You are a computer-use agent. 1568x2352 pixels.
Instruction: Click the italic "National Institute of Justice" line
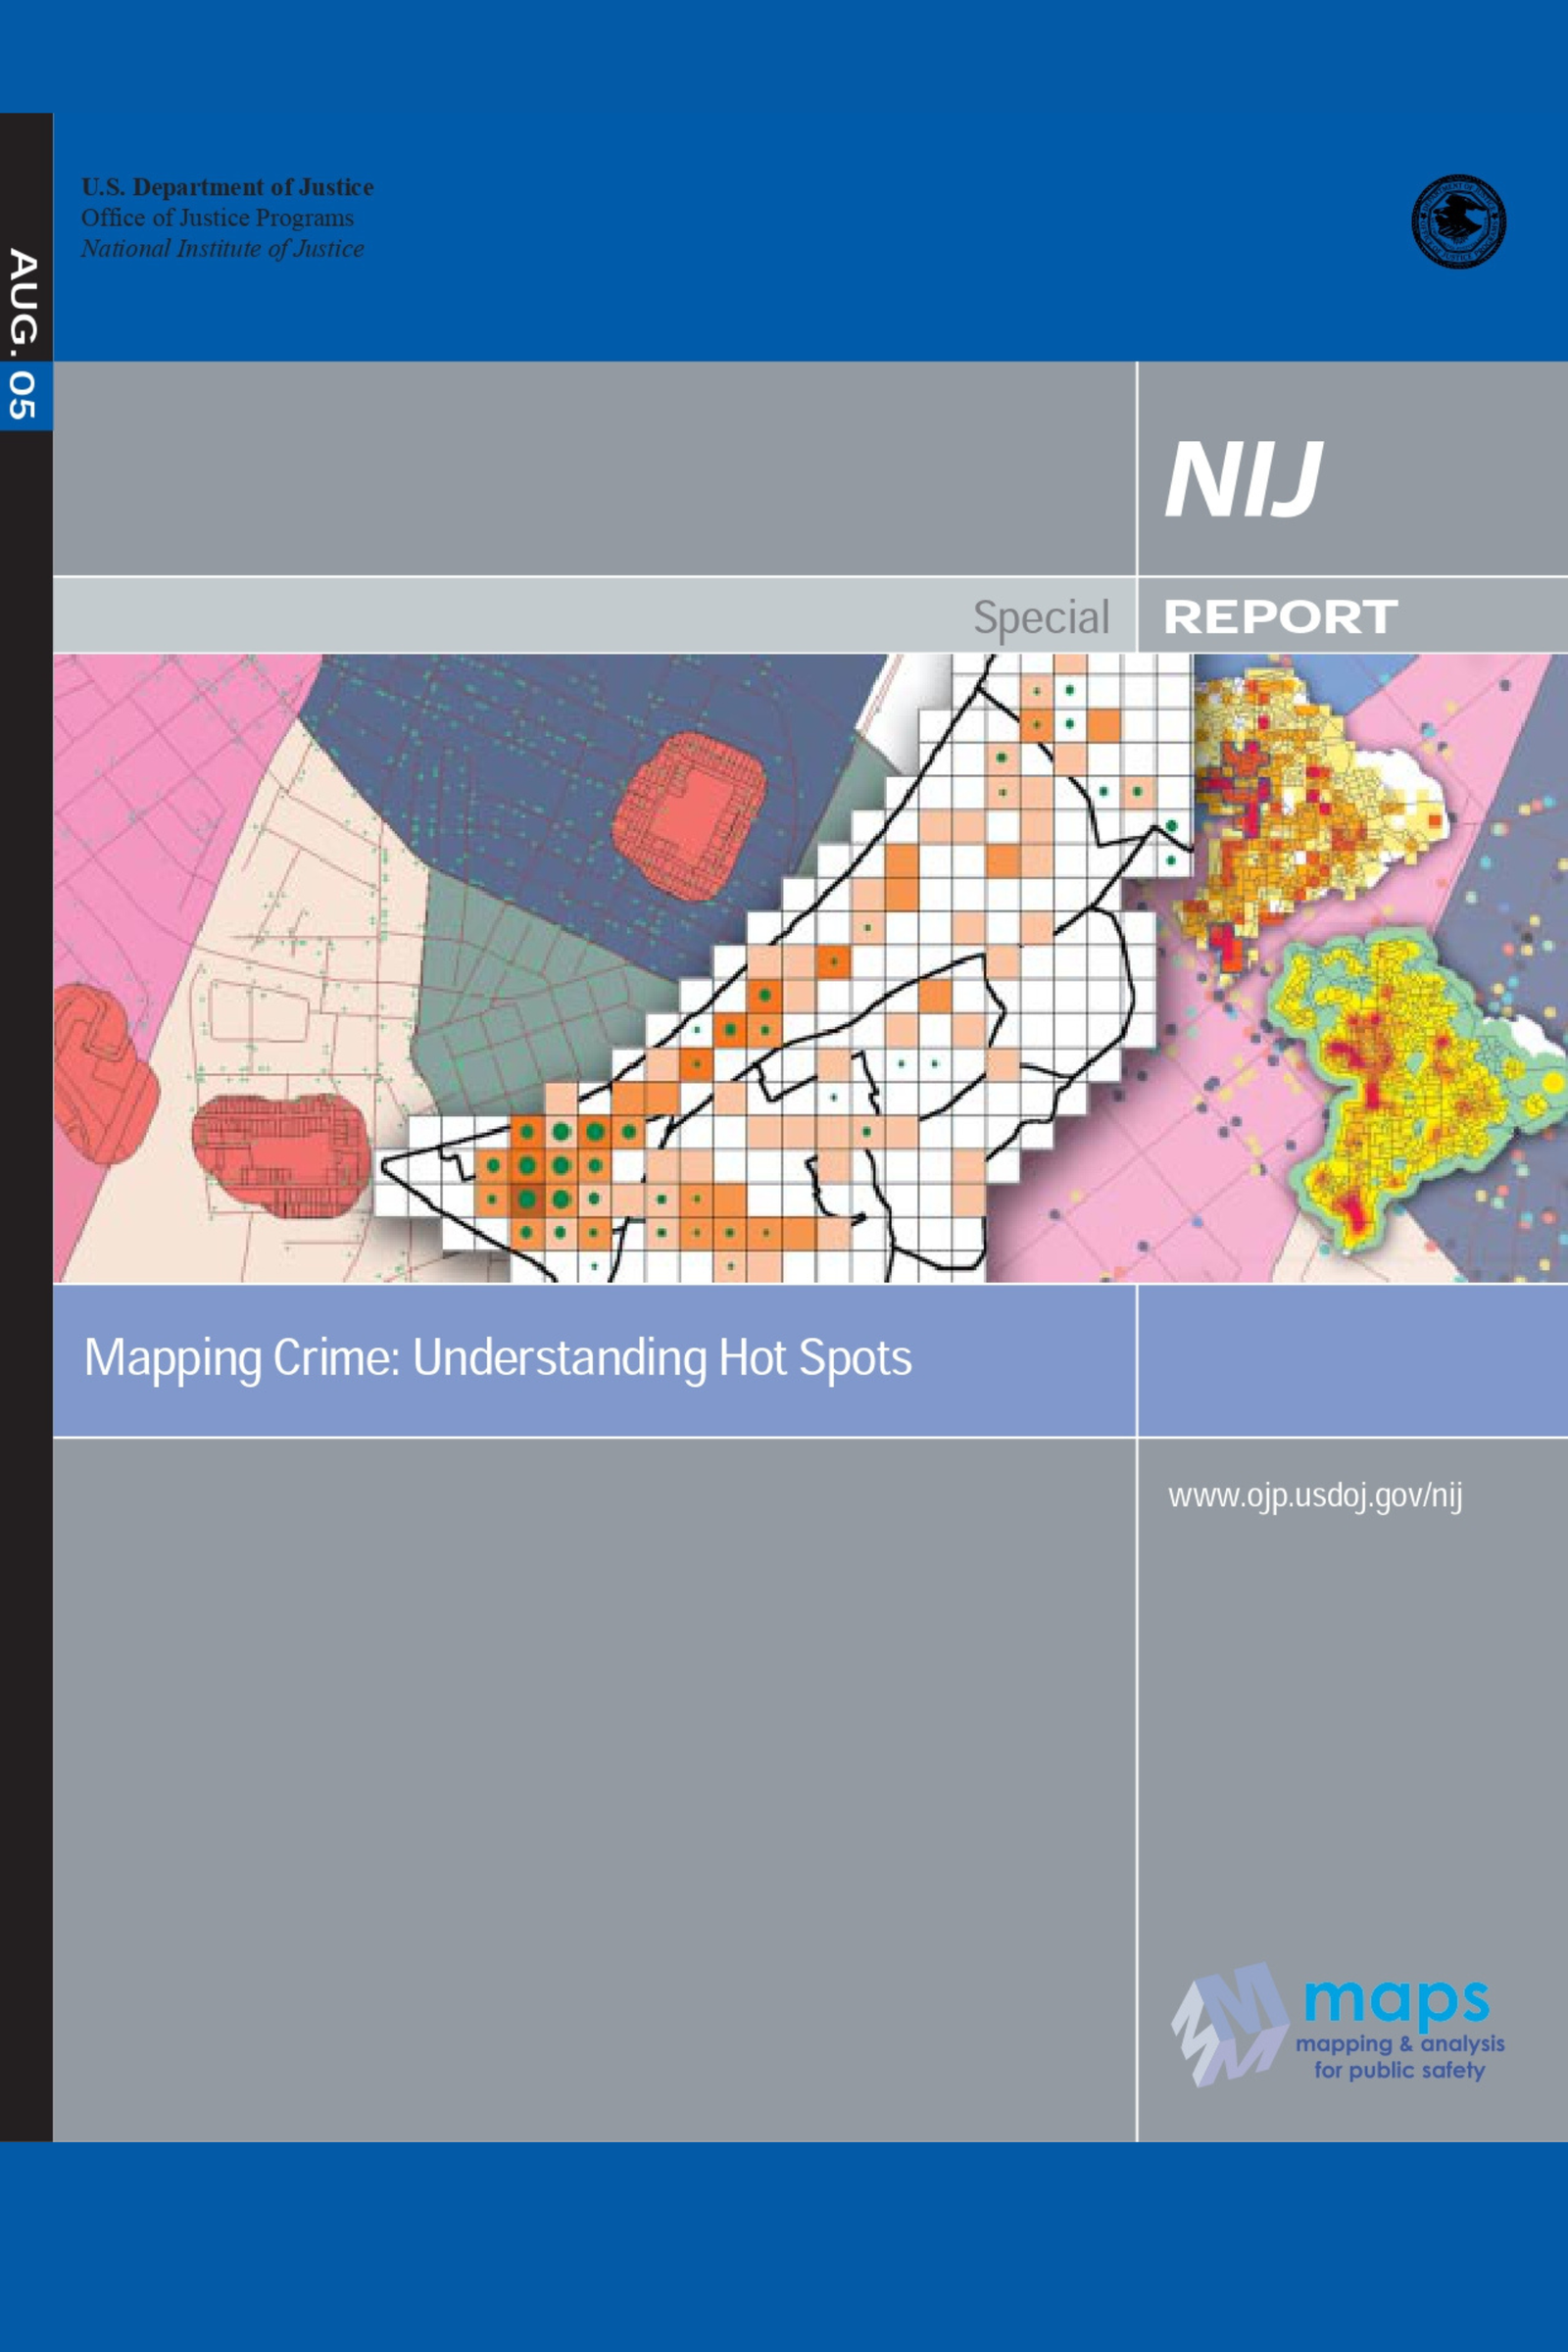222,249
